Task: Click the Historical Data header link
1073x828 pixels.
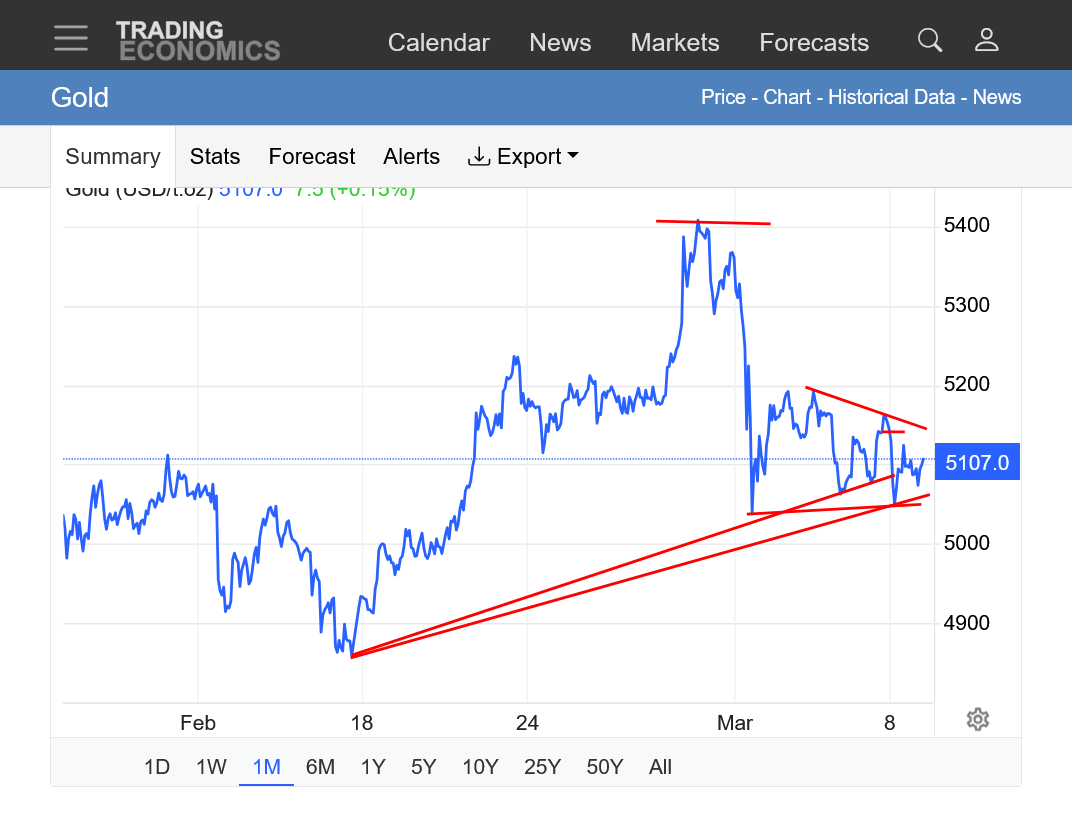Action: (893, 97)
